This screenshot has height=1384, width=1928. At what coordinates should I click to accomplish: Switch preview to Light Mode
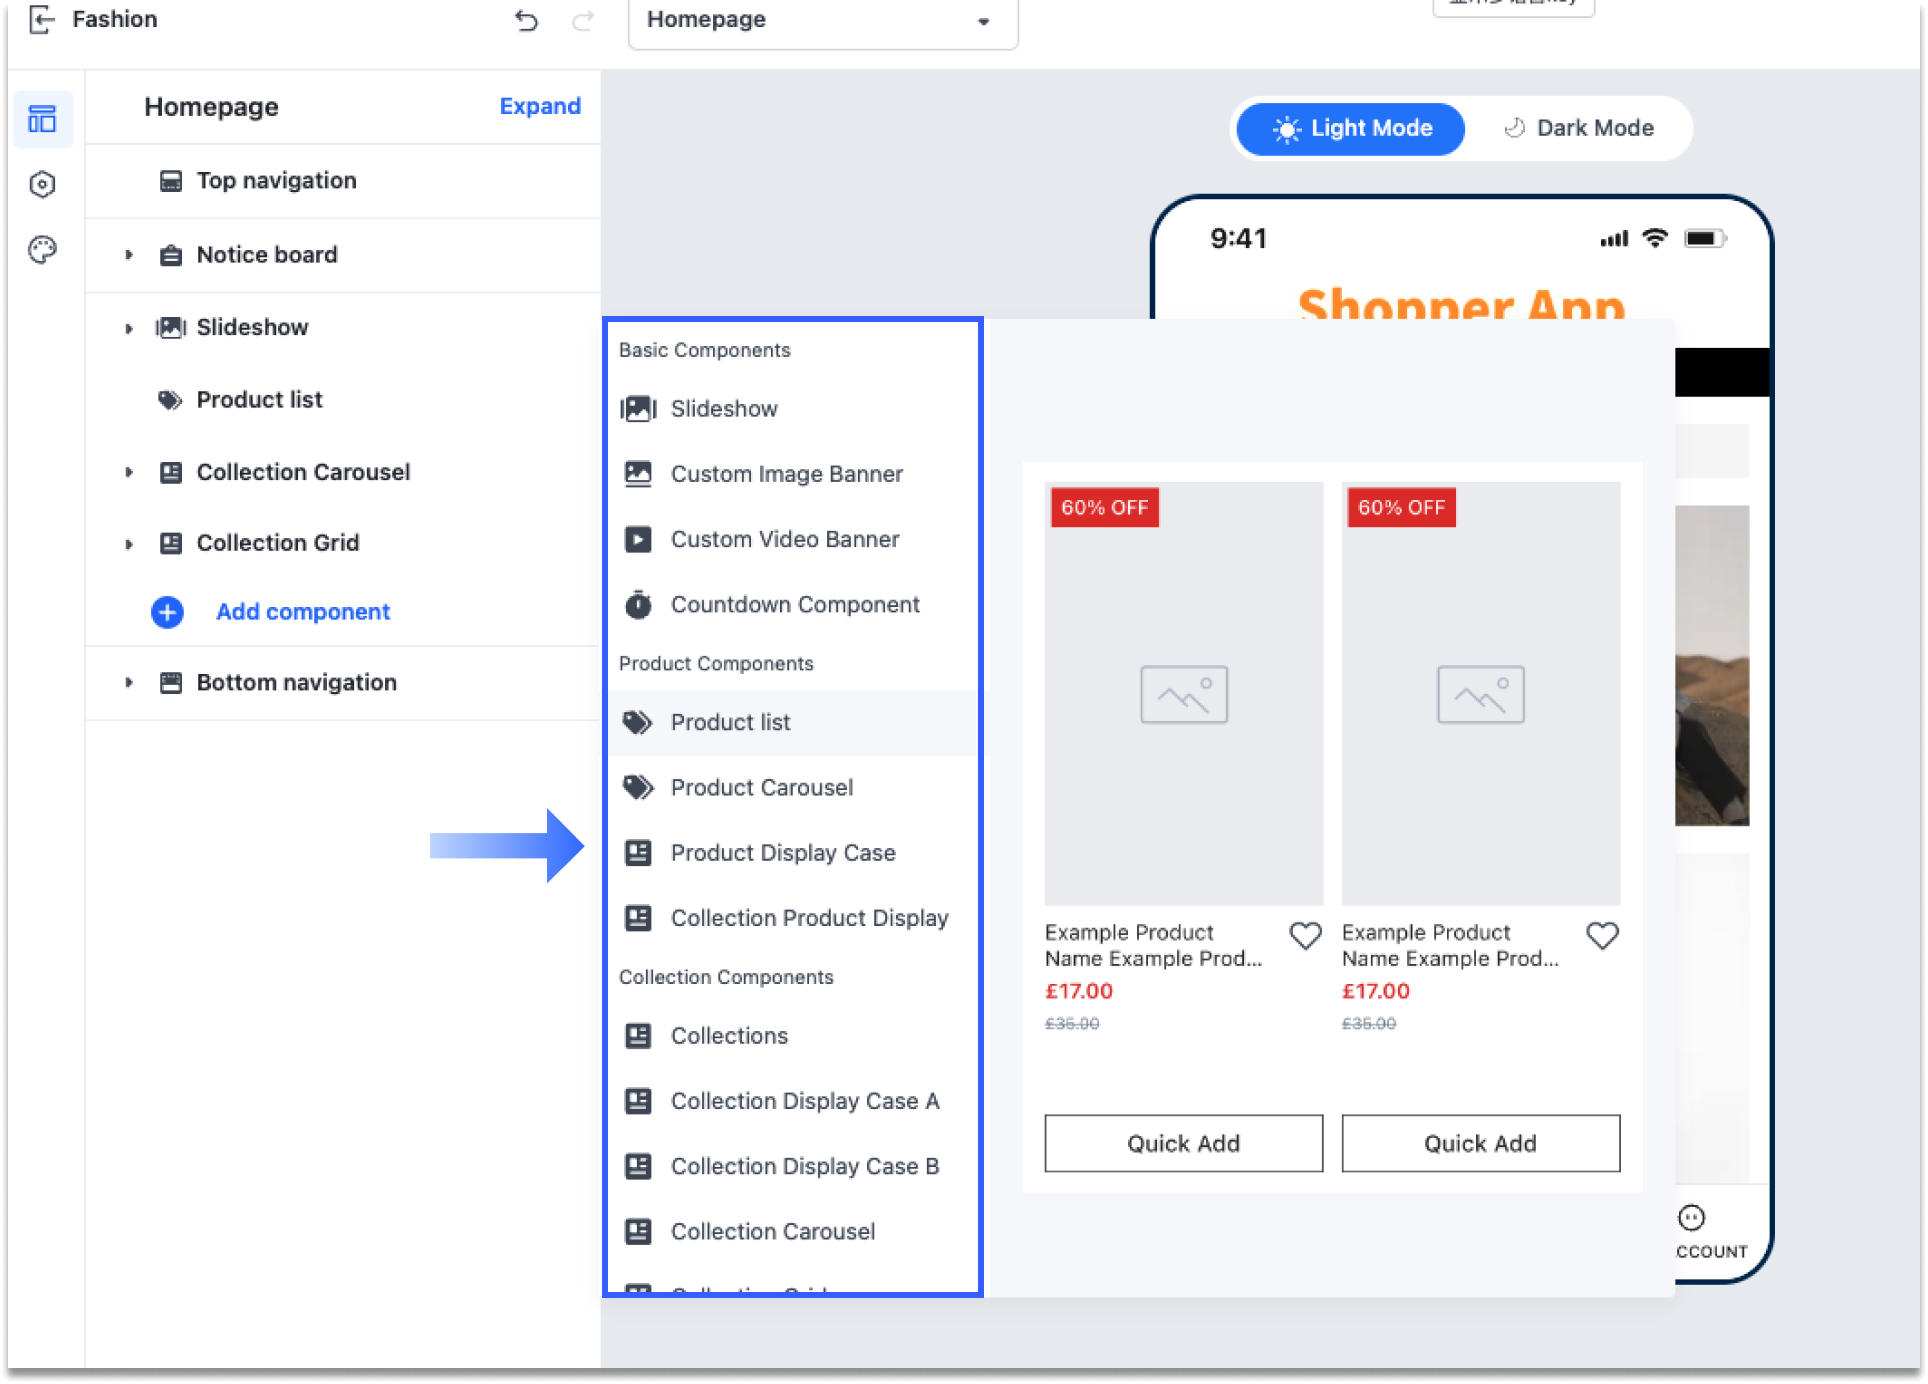tap(1350, 128)
